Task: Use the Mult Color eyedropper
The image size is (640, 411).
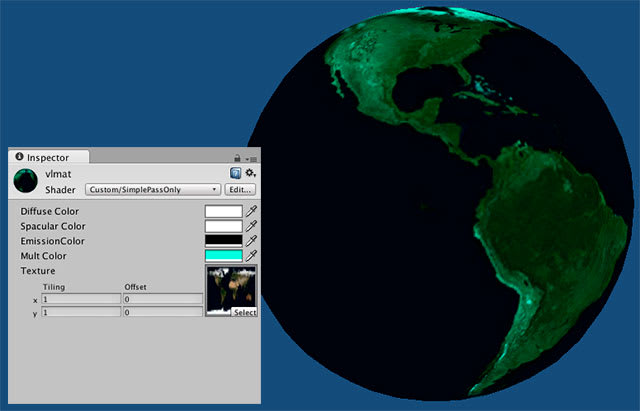Action: click(252, 256)
